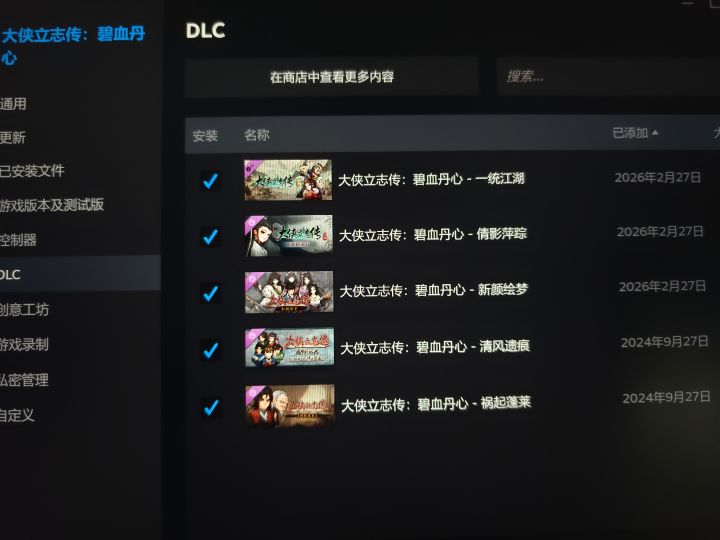720x540 pixels.
Task: Focus the 搜索 DLC search field
Action: (608, 77)
